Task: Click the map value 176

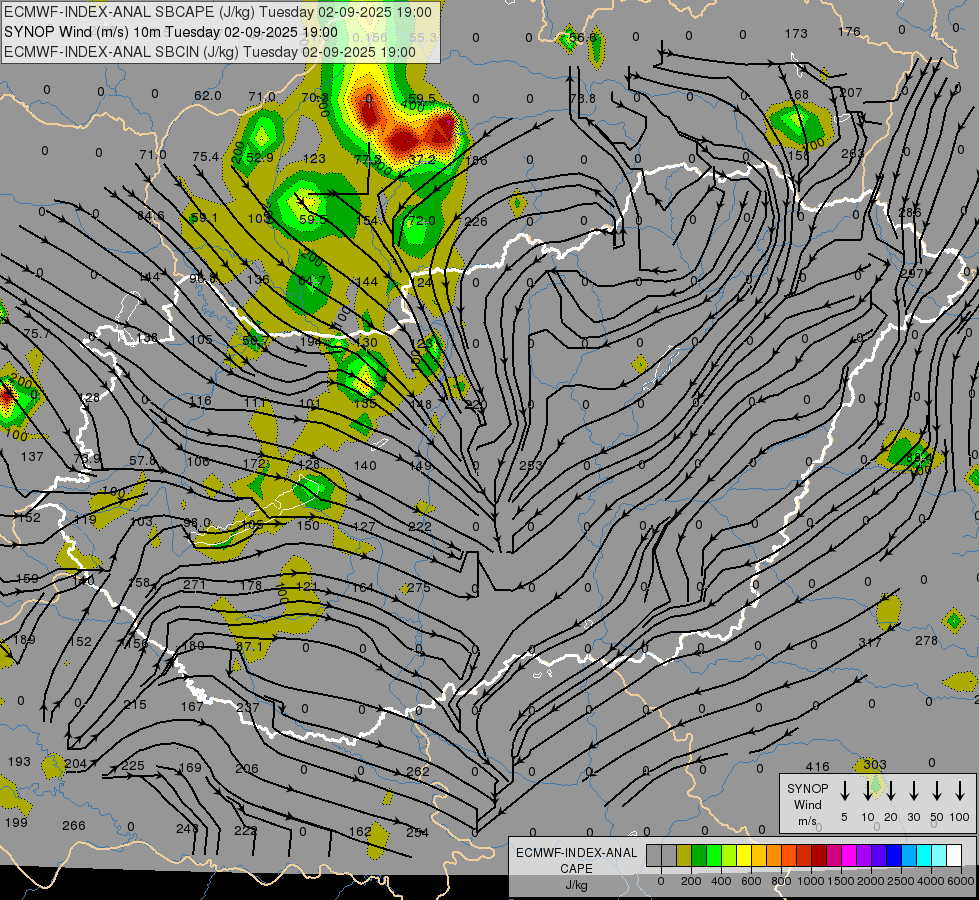Action: (x=849, y=31)
